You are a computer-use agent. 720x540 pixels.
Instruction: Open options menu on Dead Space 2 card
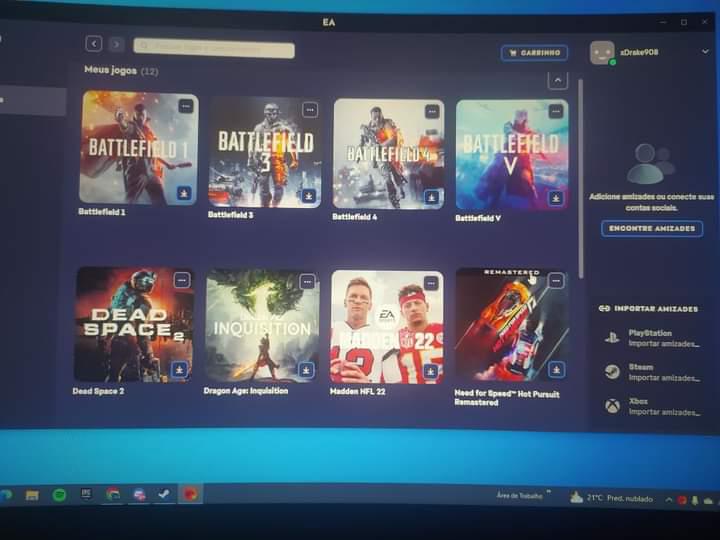182,280
